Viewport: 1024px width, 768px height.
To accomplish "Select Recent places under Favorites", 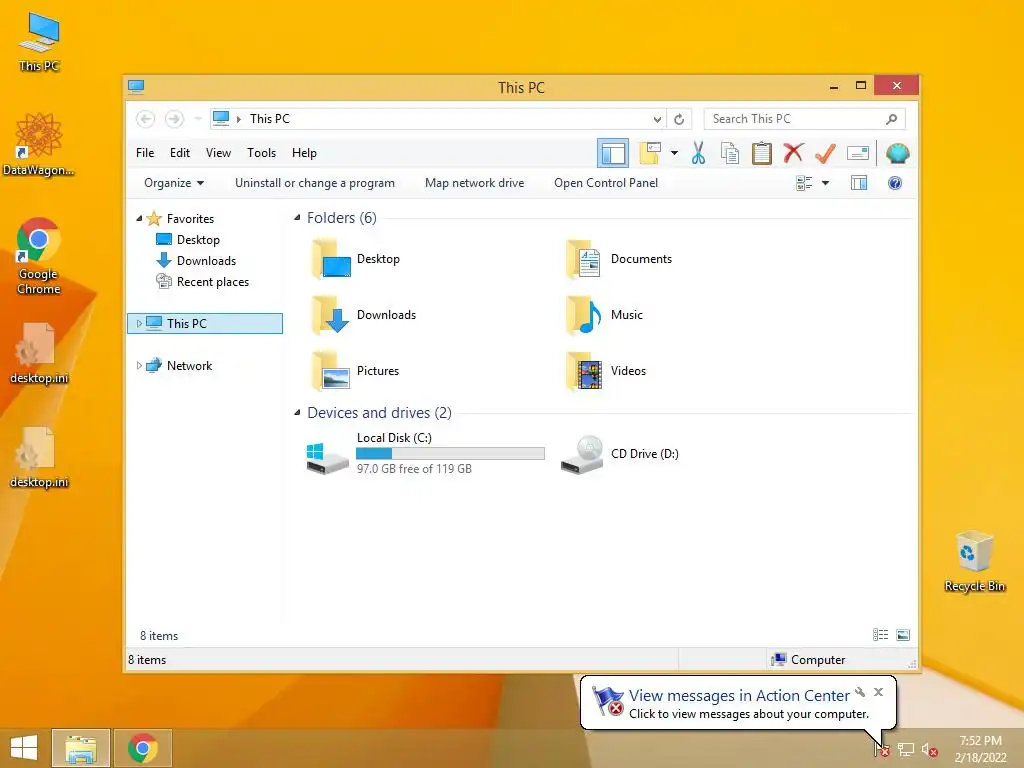I will pos(202,282).
